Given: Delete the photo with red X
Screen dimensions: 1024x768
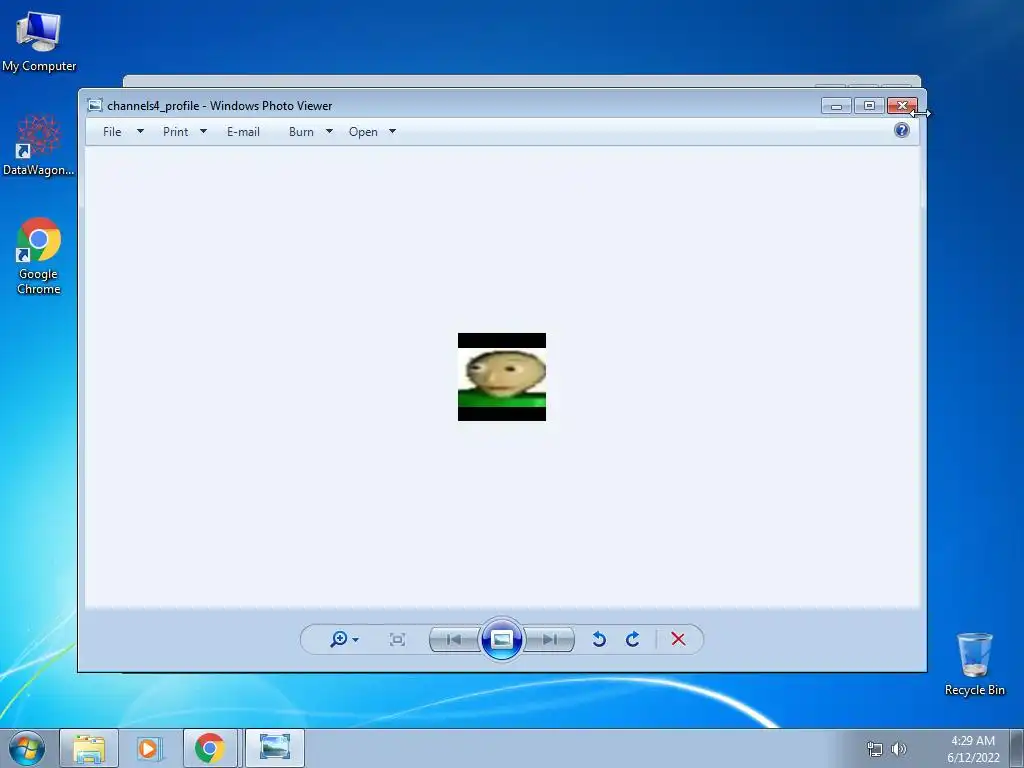Looking at the screenshot, I should tap(679, 639).
